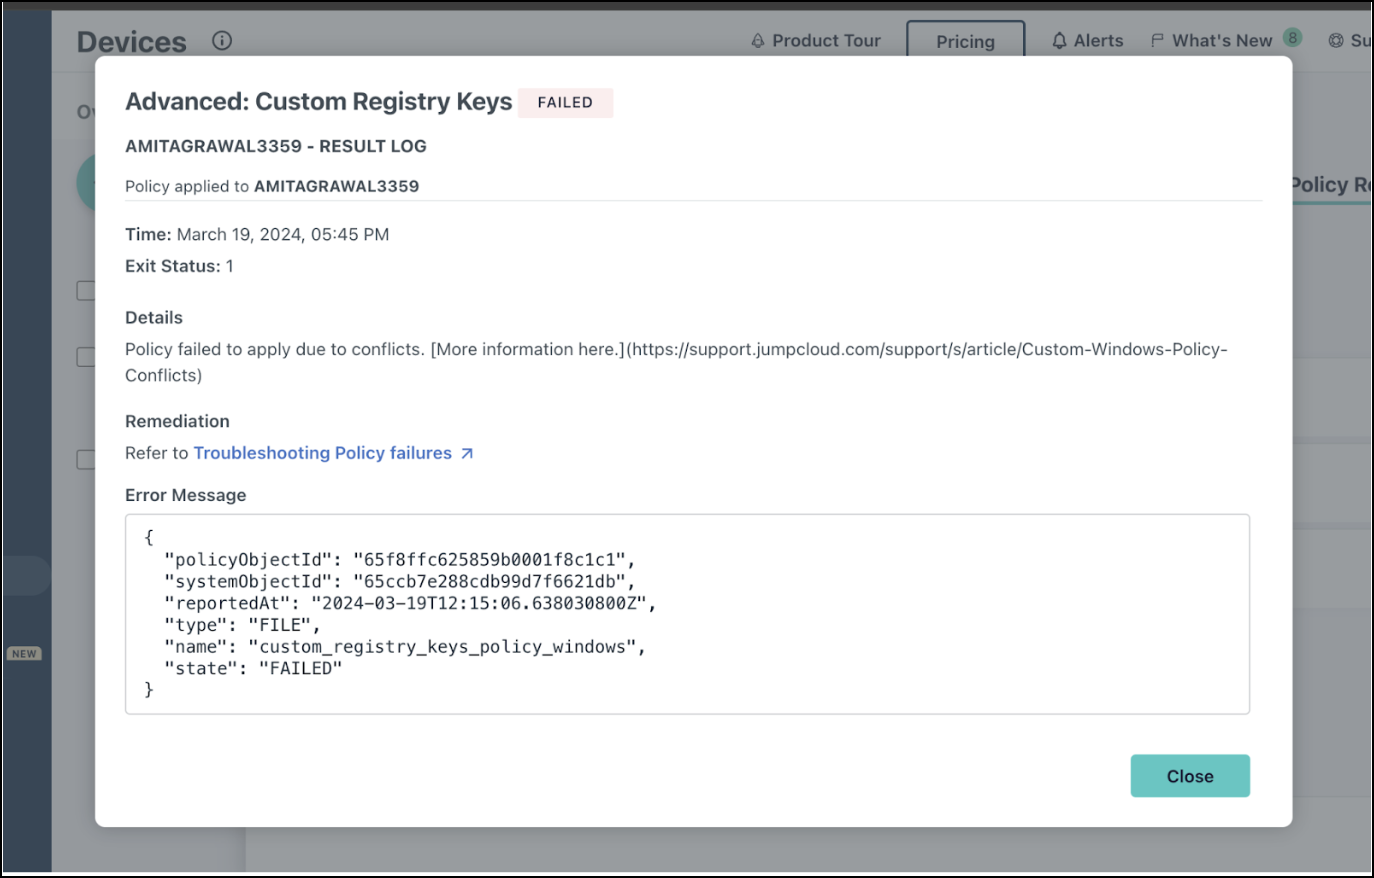Click the NEW badge on the left sidebar
Image resolution: width=1374 pixels, height=878 pixels.
[x=23, y=653]
